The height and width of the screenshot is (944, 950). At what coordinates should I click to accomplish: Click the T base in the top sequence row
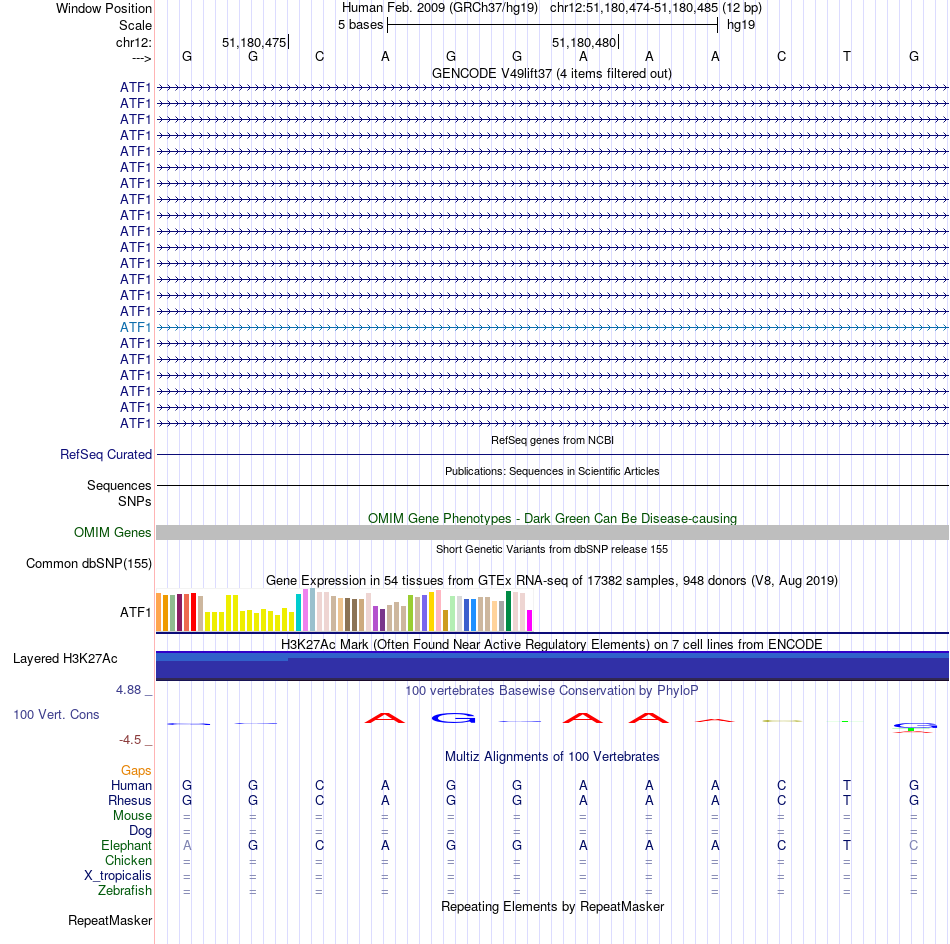846,56
